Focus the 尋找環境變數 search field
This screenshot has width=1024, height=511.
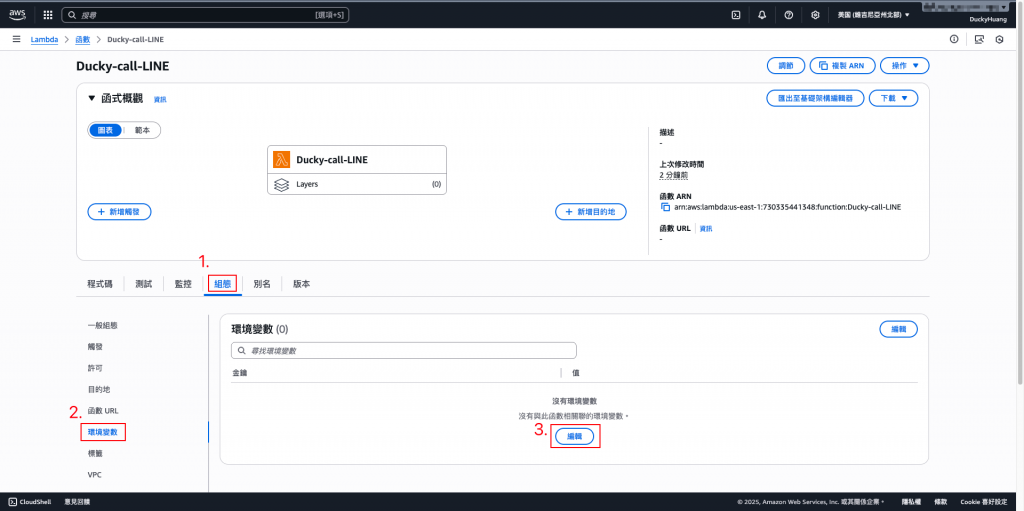point(404,351)
